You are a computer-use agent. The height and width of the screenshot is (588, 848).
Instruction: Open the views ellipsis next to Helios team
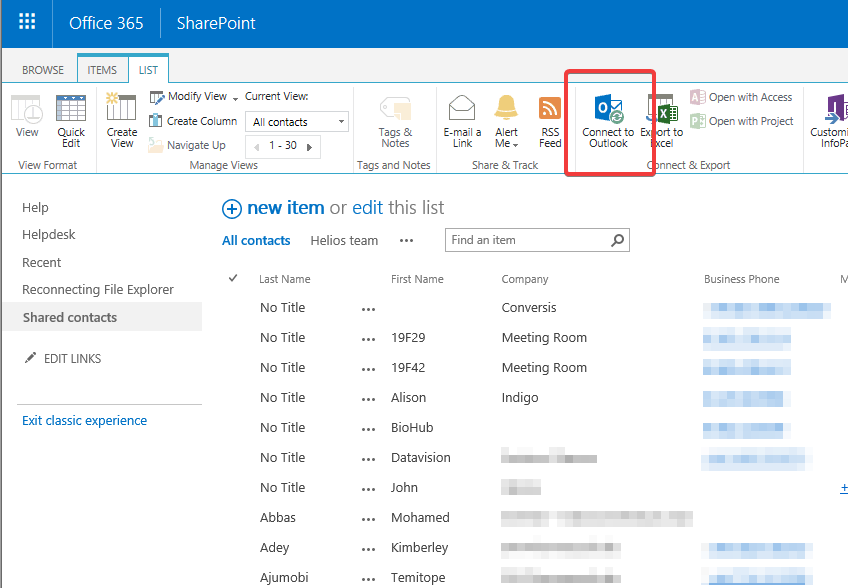tap(406, 241)
